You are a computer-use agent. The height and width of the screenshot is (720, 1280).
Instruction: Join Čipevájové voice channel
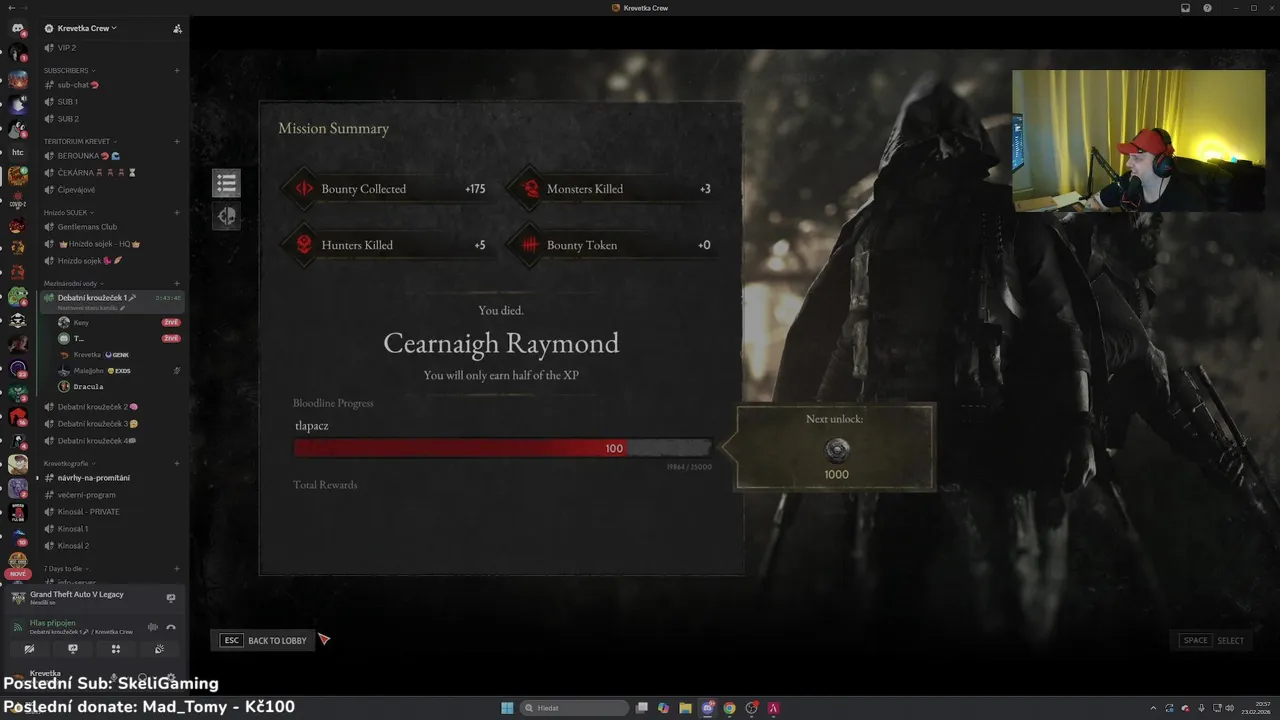[112, 190]
